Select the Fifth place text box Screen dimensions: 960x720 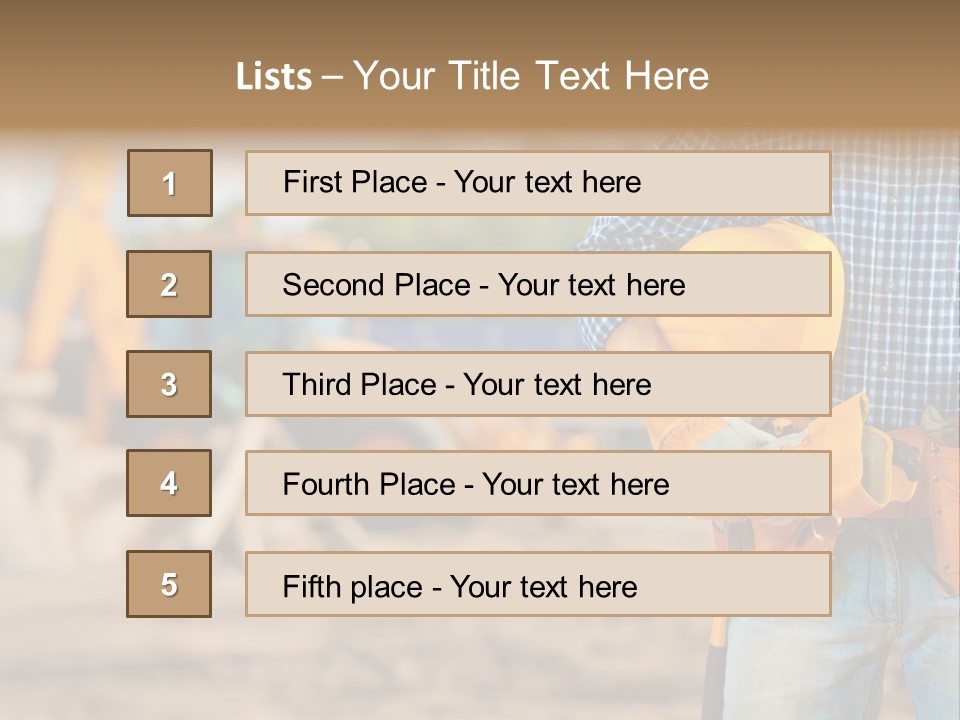click(537, 585)
